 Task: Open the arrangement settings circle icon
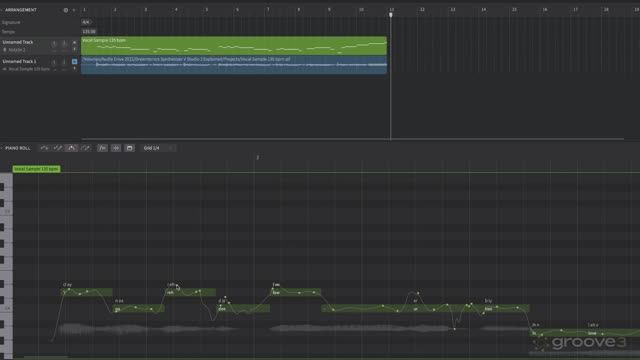click(x=66, y=10)
